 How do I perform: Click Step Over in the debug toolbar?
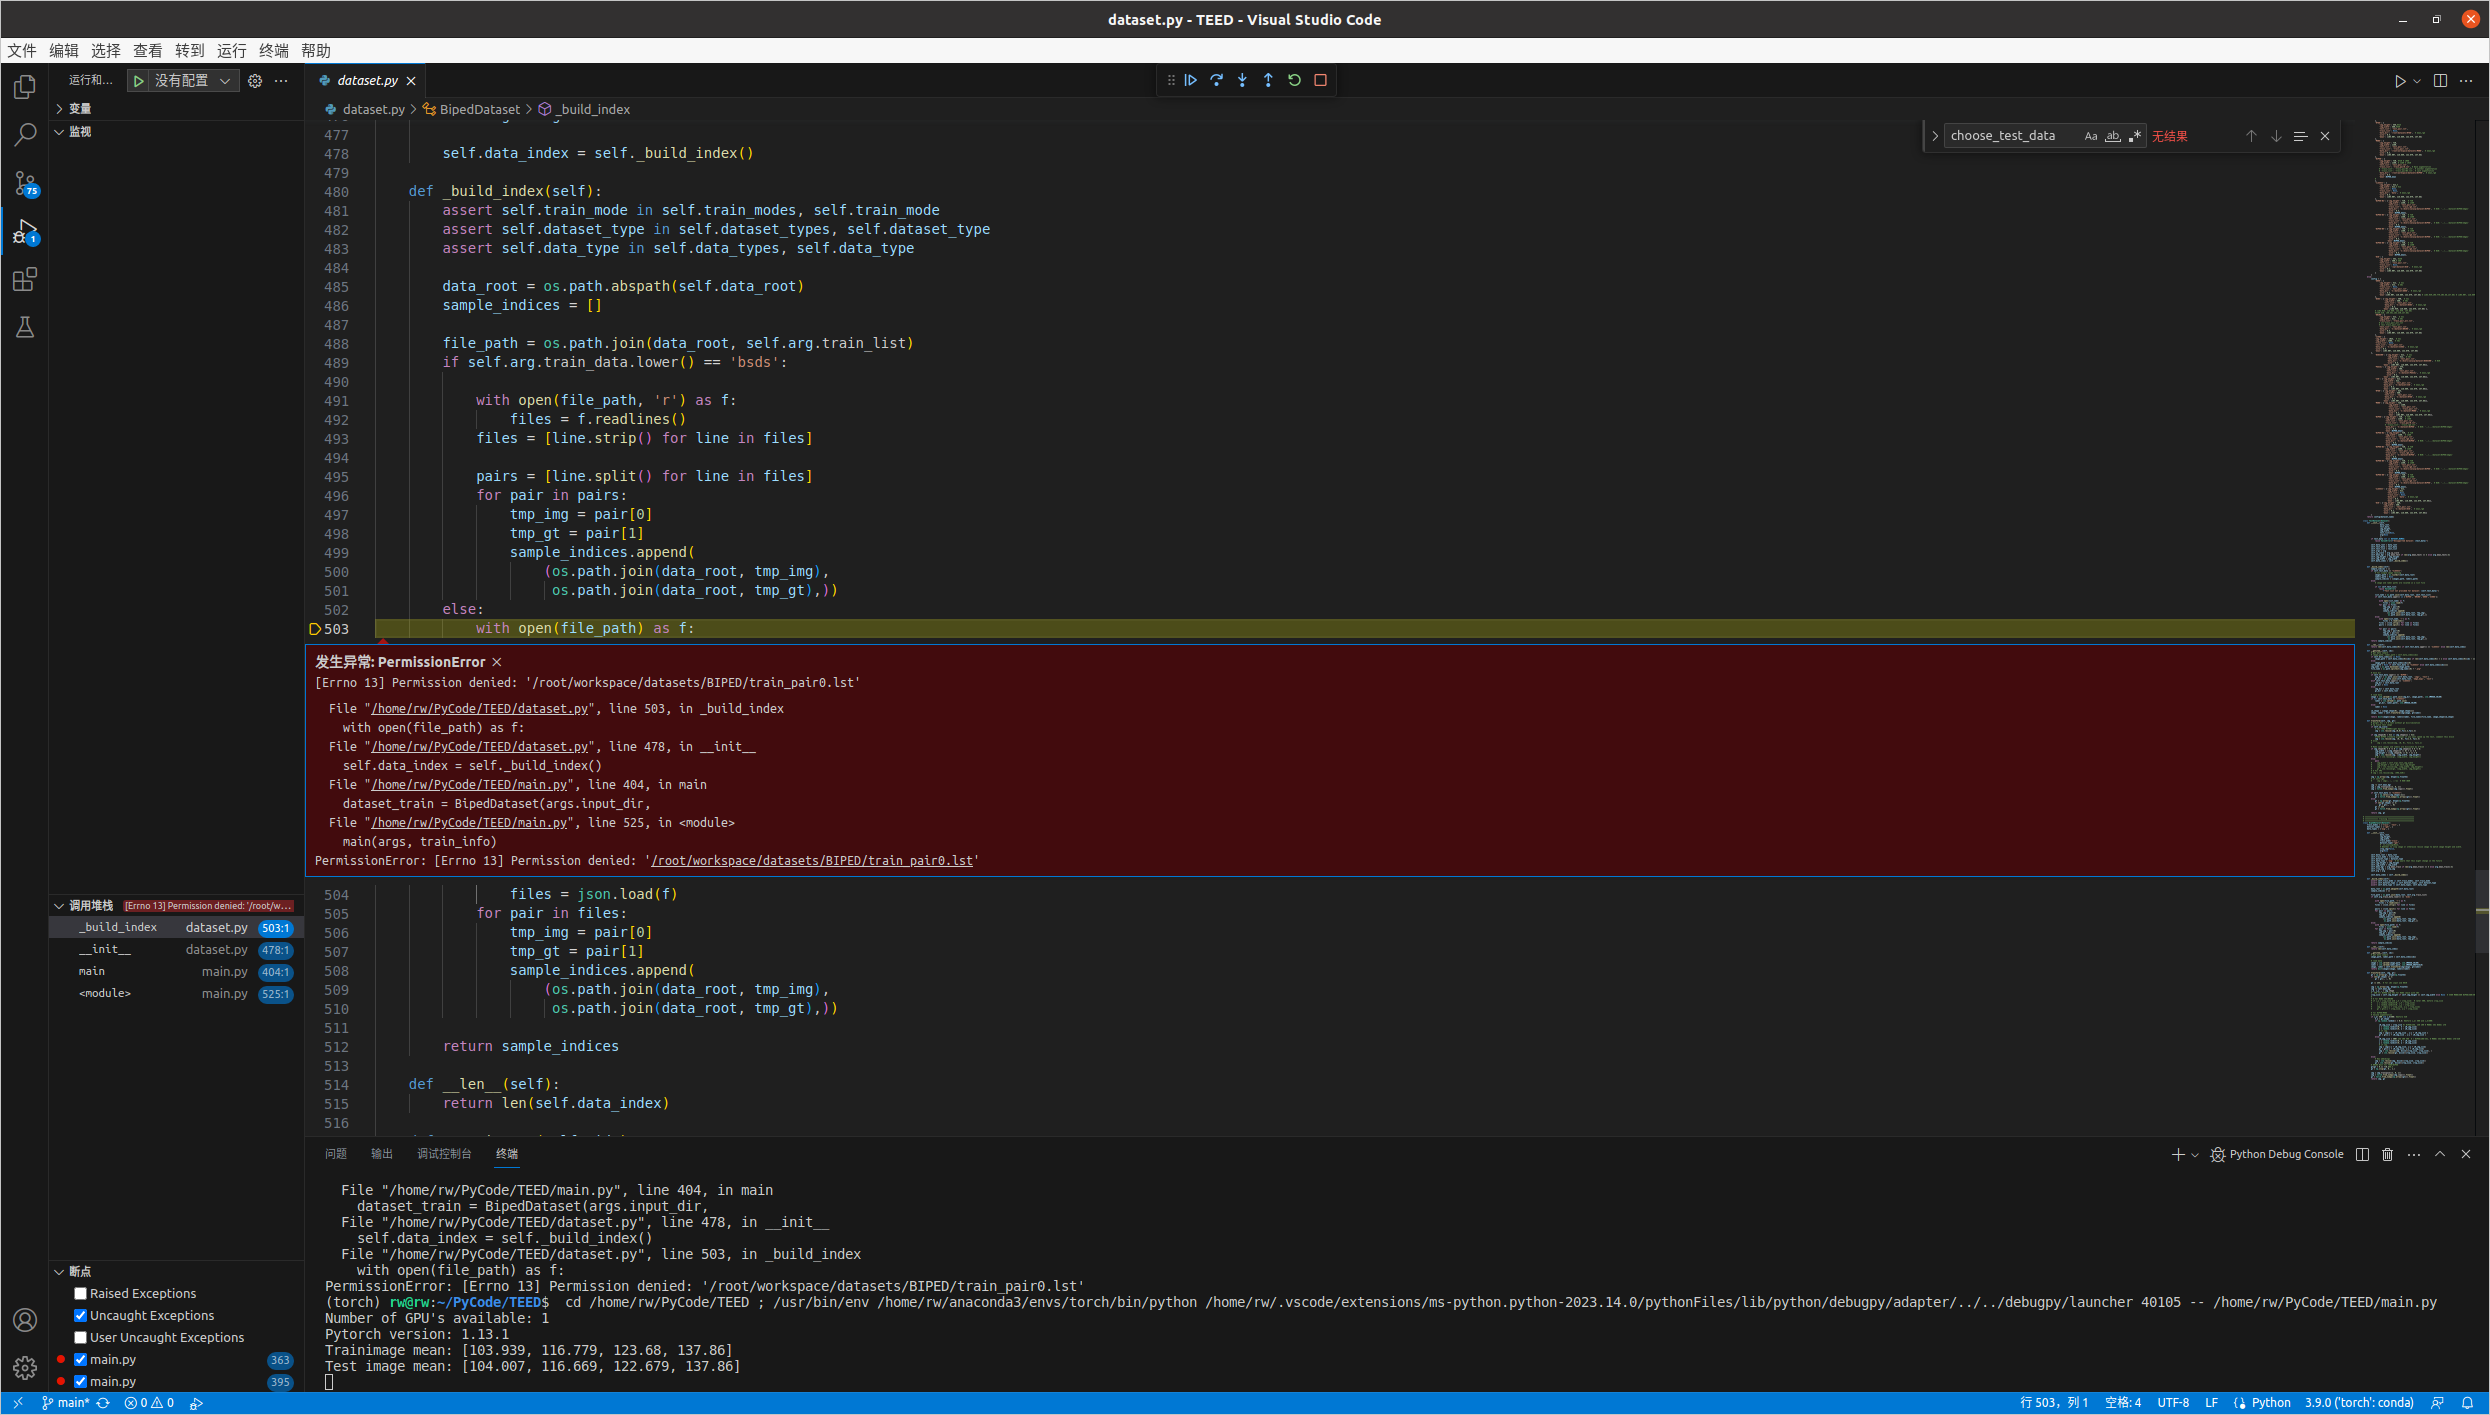1216,80
